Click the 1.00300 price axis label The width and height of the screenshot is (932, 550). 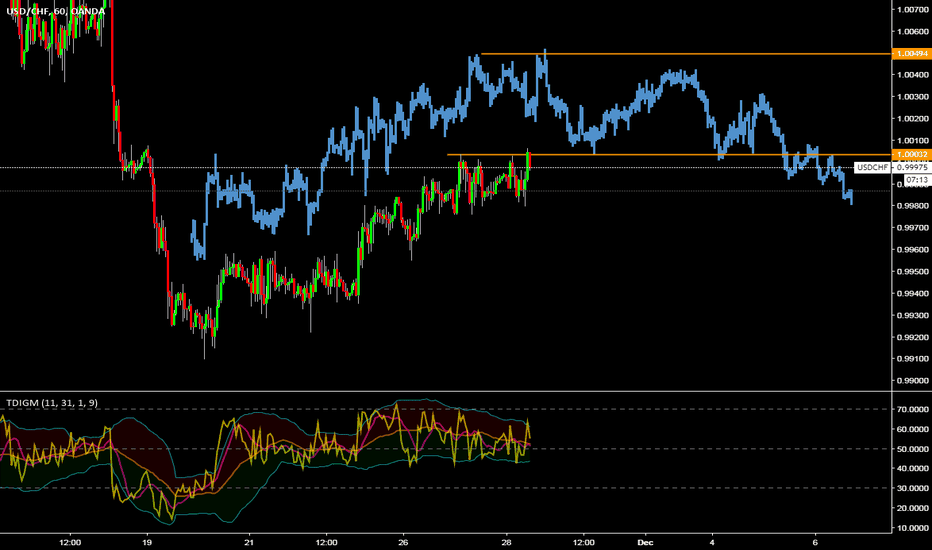[x=913, y=97]
